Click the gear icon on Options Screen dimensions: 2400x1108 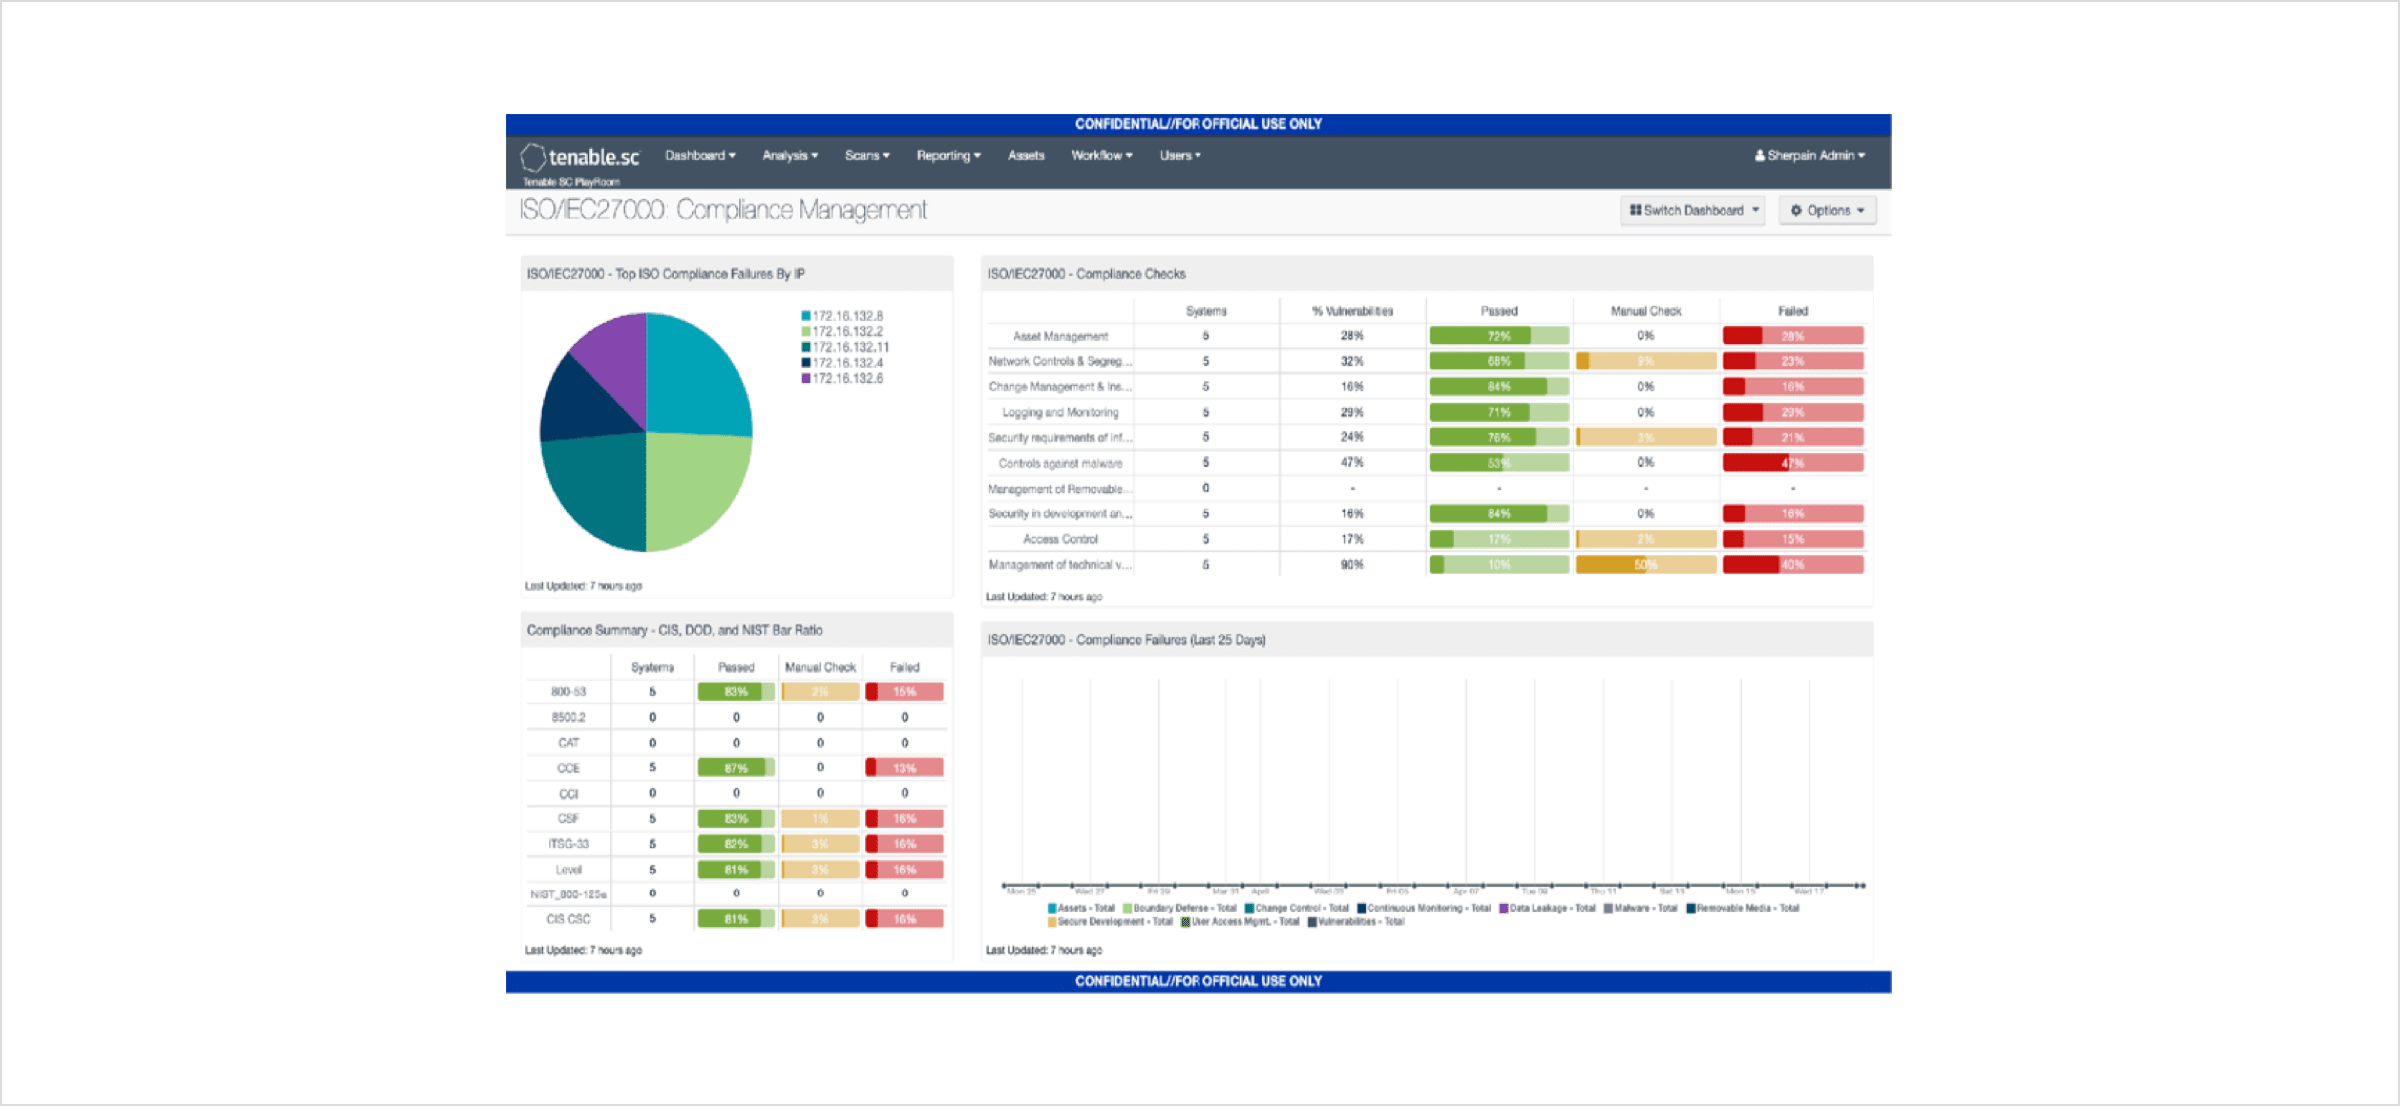click(1796, 210)
